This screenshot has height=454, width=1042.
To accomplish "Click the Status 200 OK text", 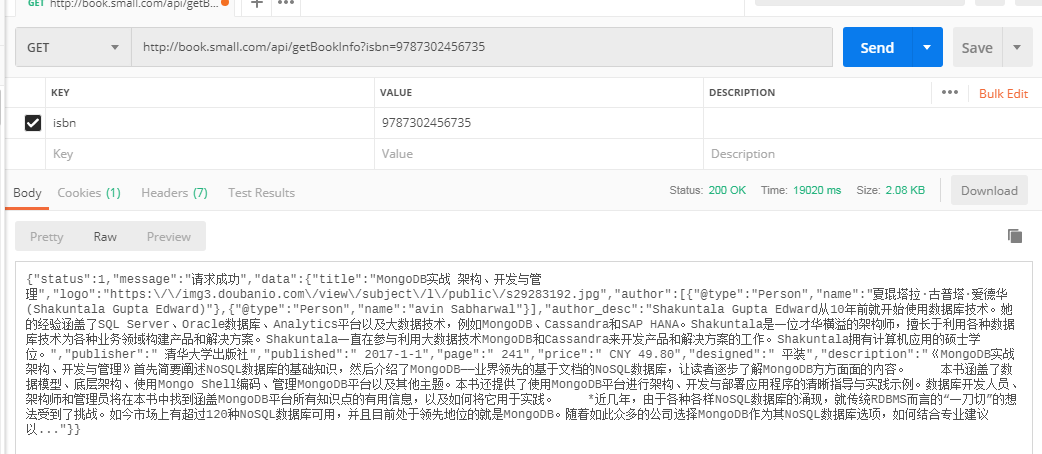I will click(708, 190).
